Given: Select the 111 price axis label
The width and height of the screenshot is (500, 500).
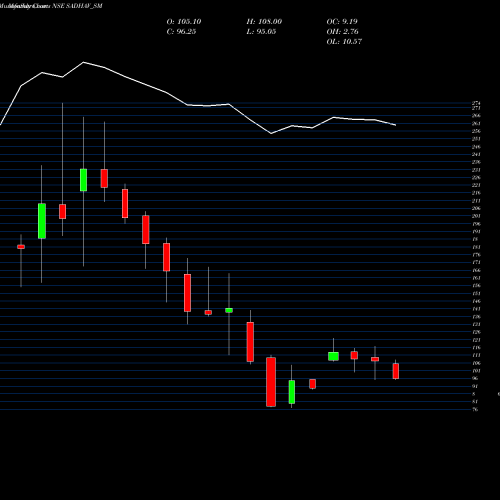Looking at the screenshot, I should point(476,355).
